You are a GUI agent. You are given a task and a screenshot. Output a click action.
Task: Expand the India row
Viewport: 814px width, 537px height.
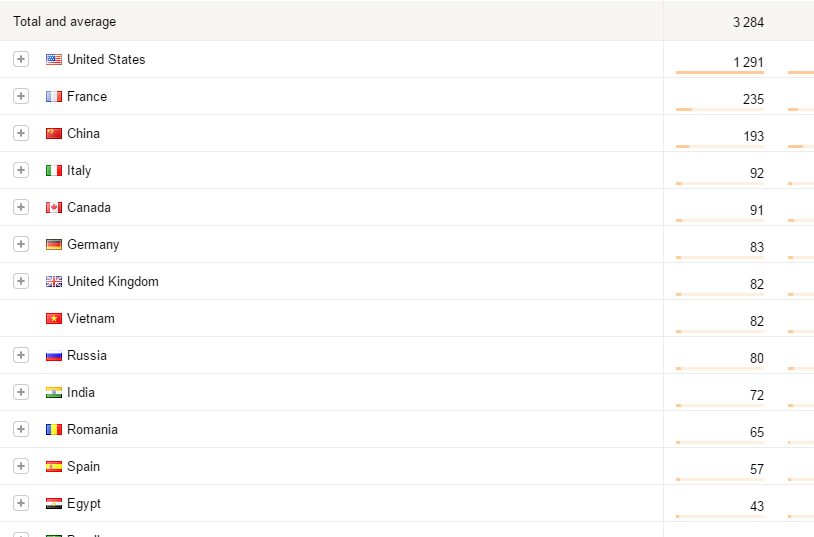[21, 392]
